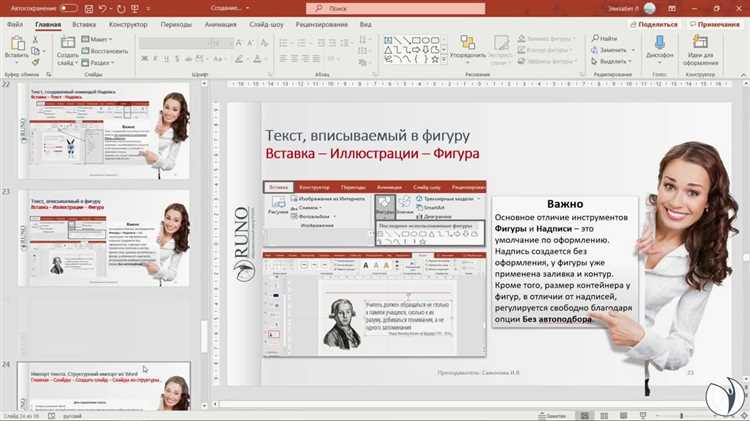This screenshot has width=750, height=421.
Task: Click the zoom slider handle in status bar
Action: click(682, 416)
